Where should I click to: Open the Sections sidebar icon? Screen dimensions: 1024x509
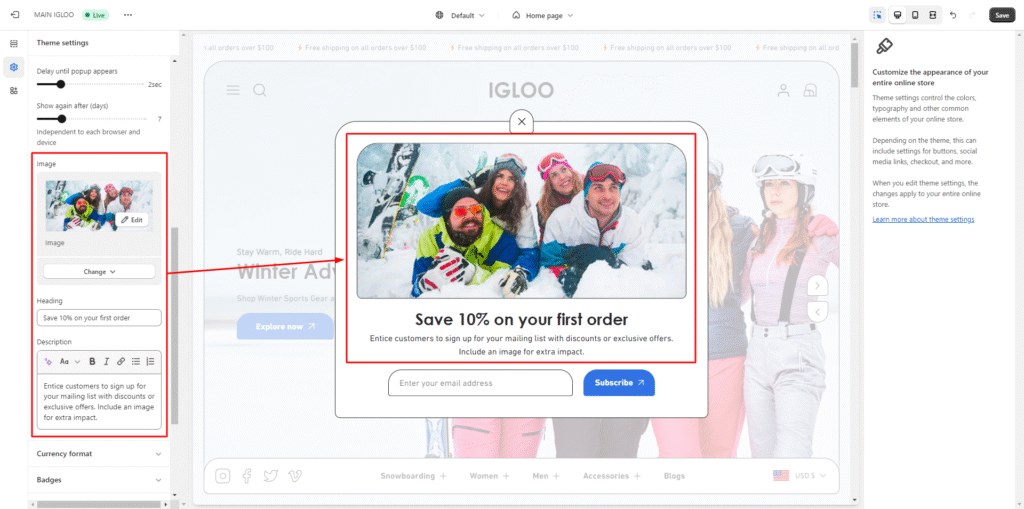(14, 43)
